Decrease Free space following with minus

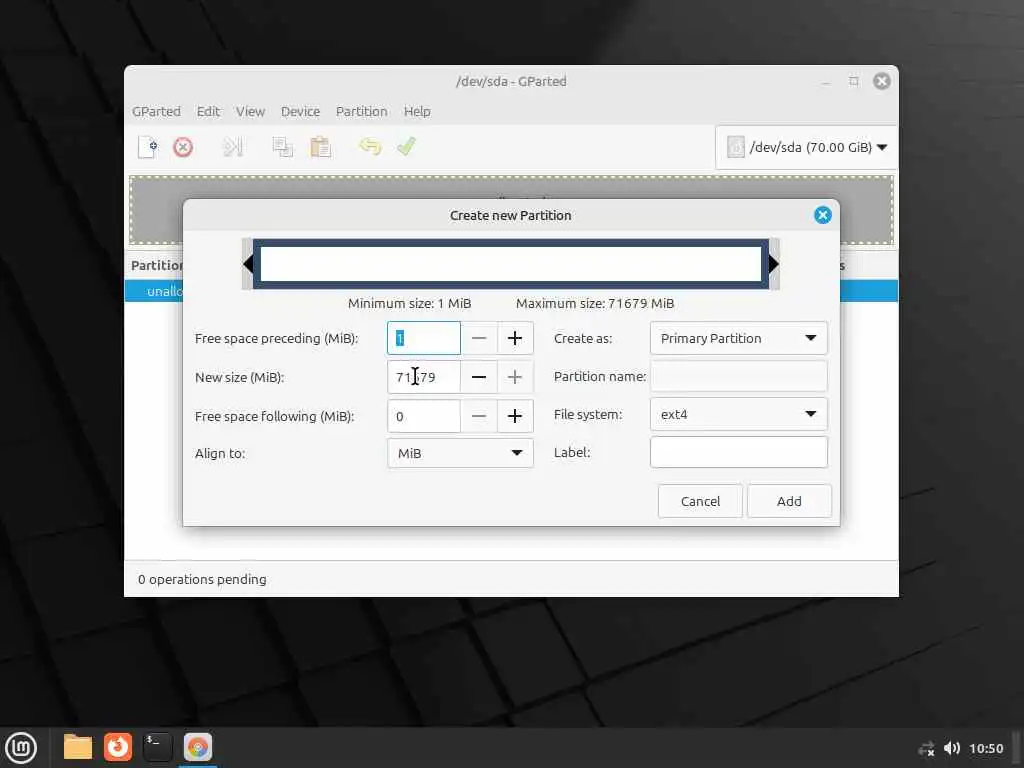[x=479, y=416]
